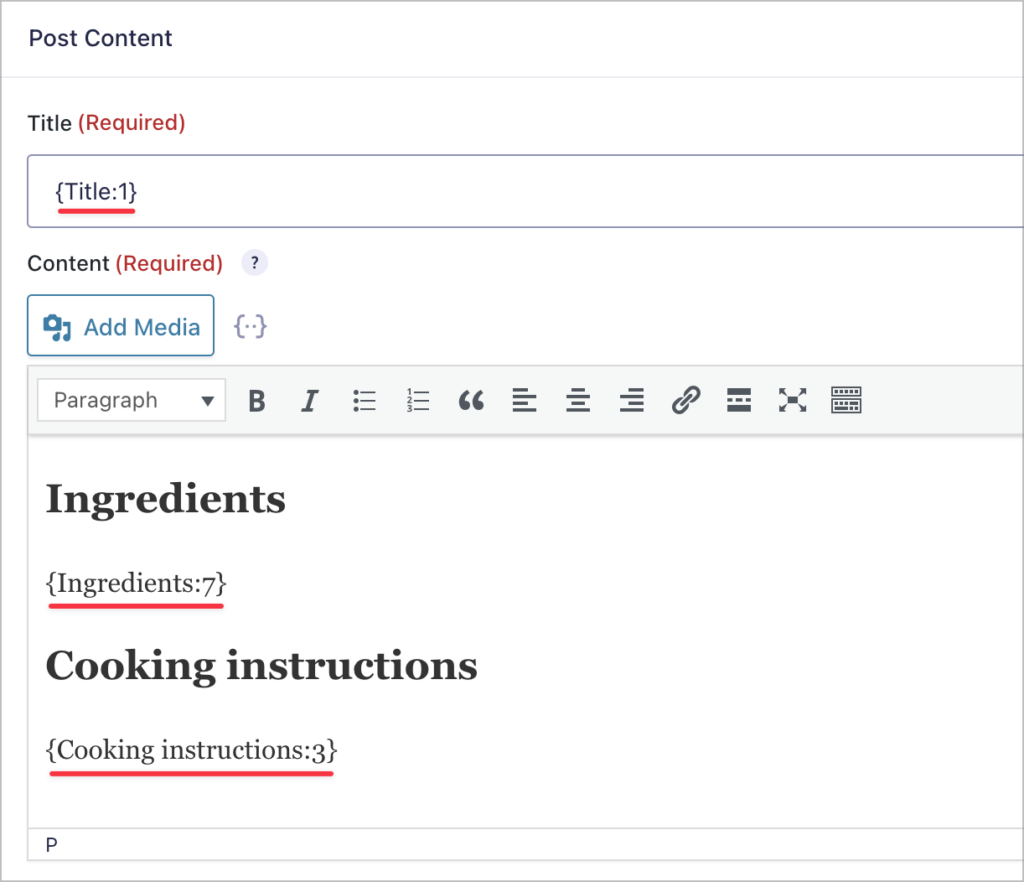This screenshot has height=882, width=1024.
Task: Open the Paragraph style dropdown
Action: click(130, 400)
